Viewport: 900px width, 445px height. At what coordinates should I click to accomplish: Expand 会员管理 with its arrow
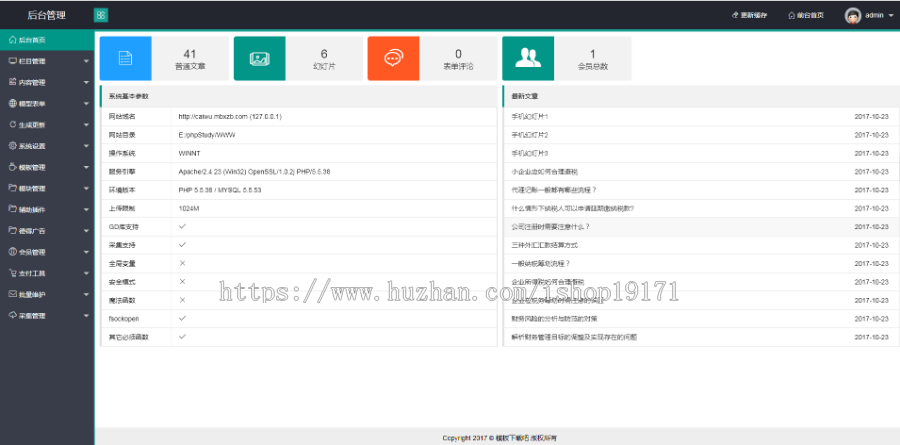[86, 252]
